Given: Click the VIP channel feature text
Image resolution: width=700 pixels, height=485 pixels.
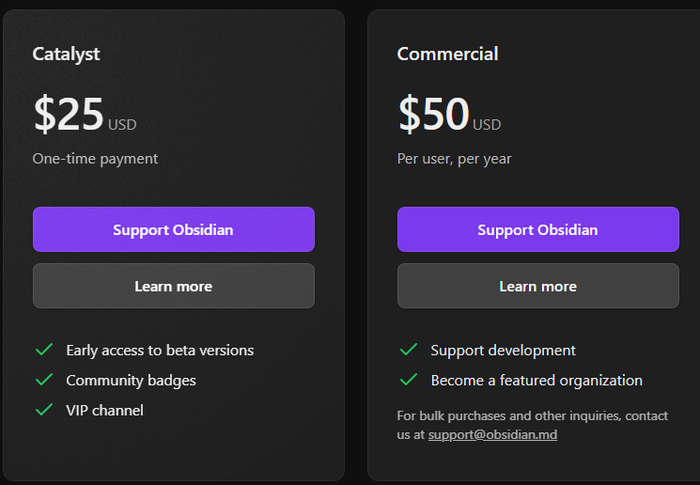Looking at the screenshot, I should [105, 410].
